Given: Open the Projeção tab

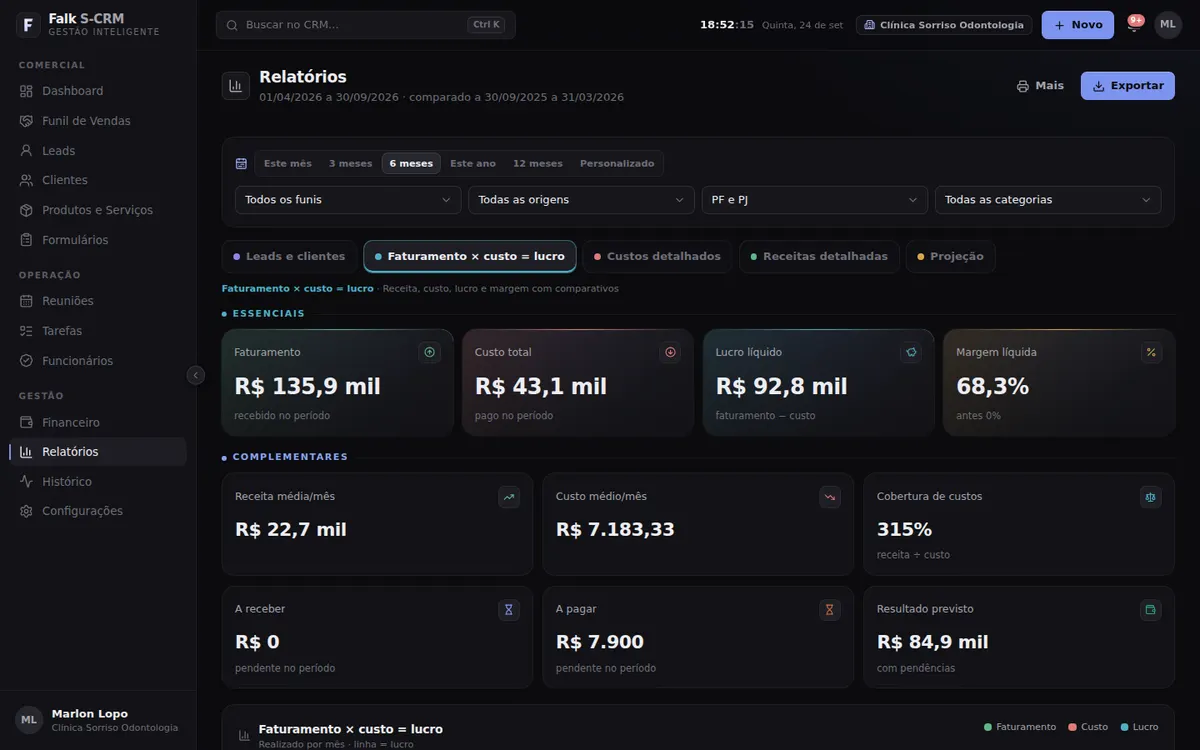Looking at the screenshot, I should (x=950, y=257).
